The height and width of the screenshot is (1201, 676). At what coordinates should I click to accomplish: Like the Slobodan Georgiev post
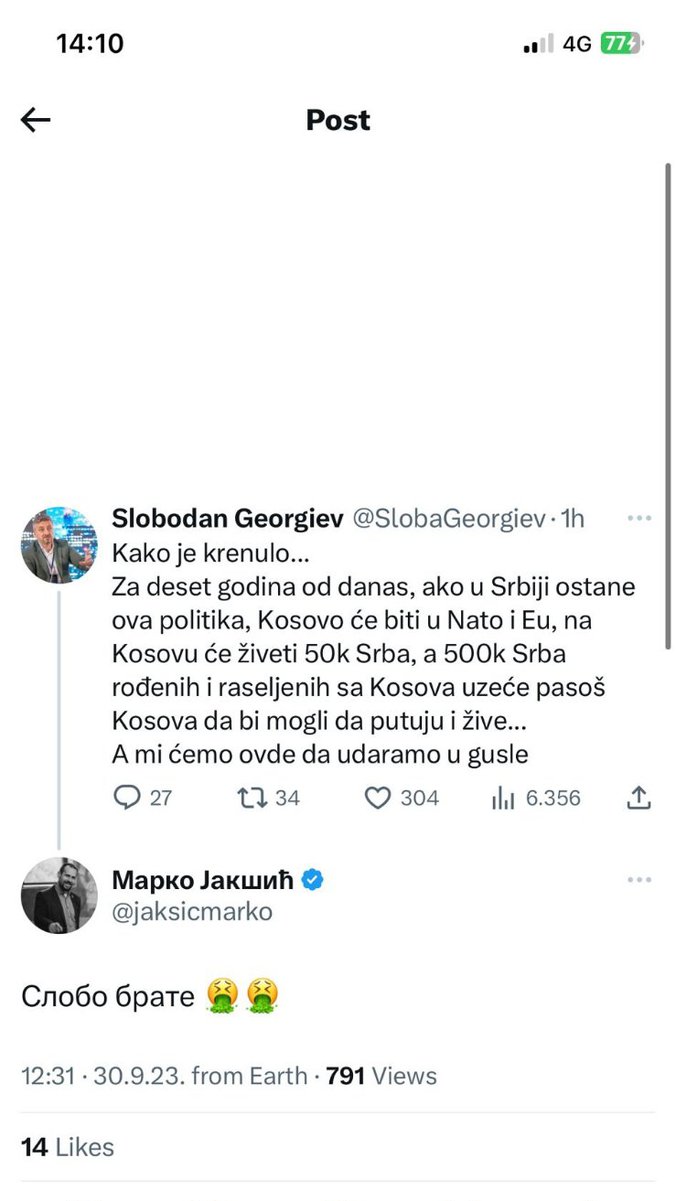(x=377, y=797)
